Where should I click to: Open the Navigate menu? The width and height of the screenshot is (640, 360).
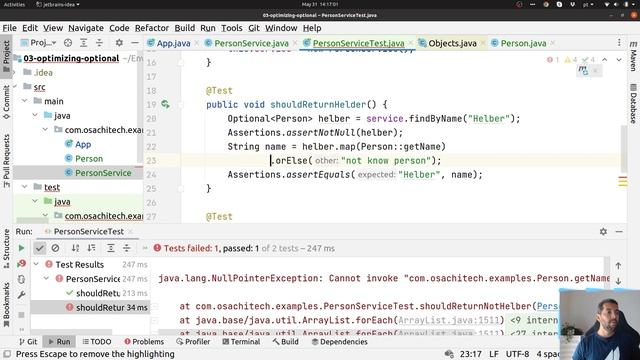(x=86, y=28)
